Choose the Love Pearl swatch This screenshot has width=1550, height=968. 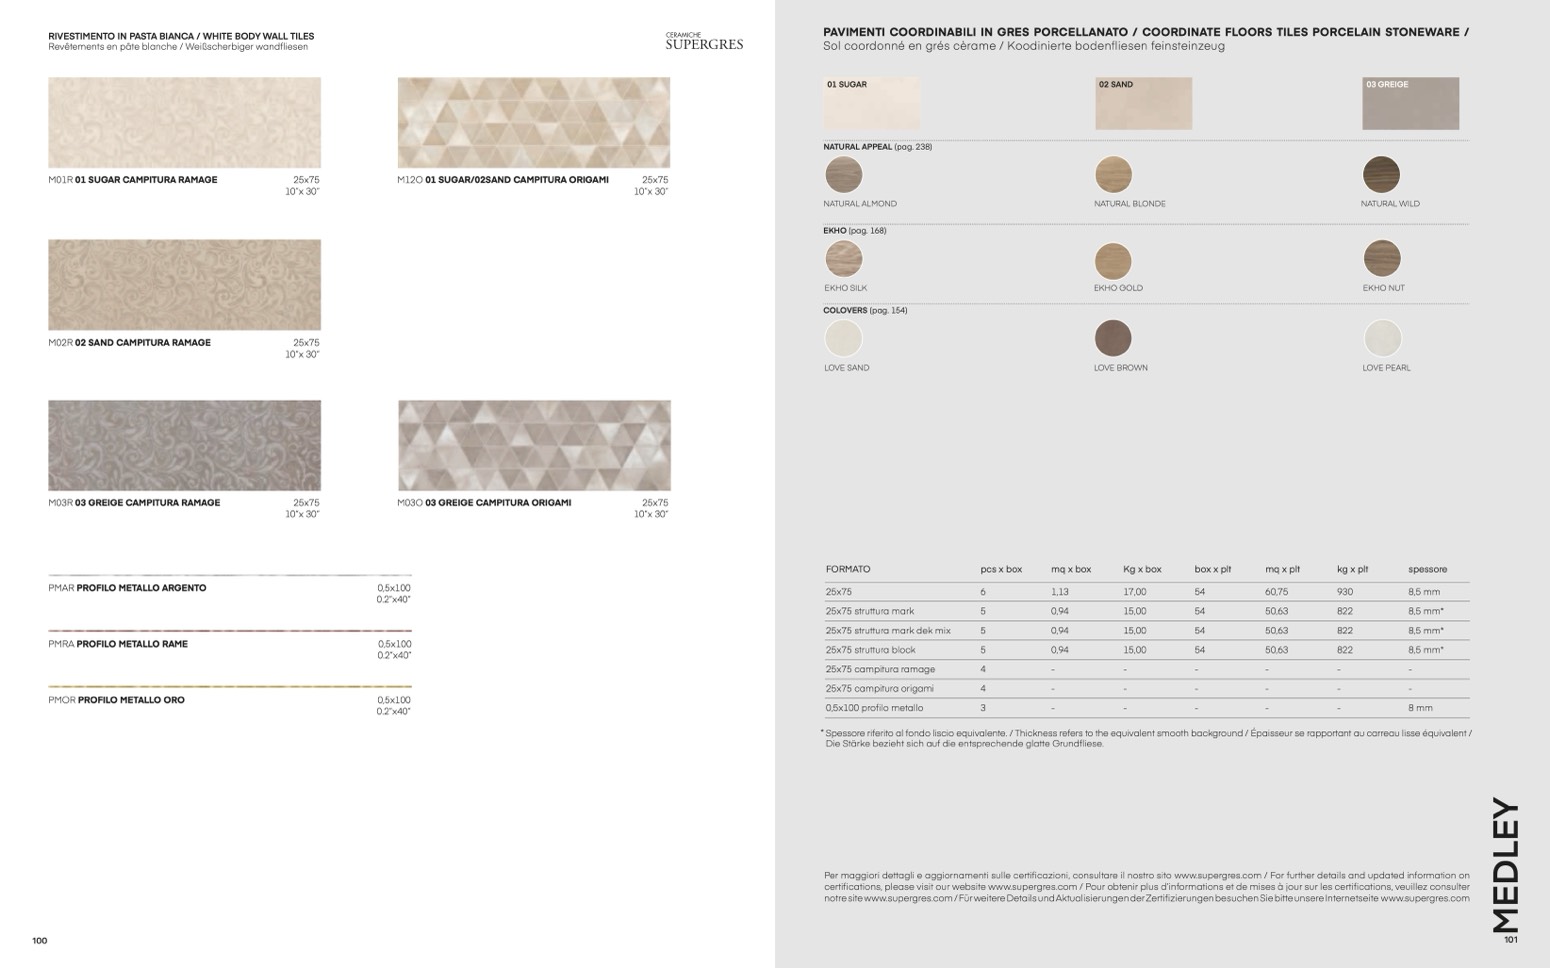tap(1382, 339)
